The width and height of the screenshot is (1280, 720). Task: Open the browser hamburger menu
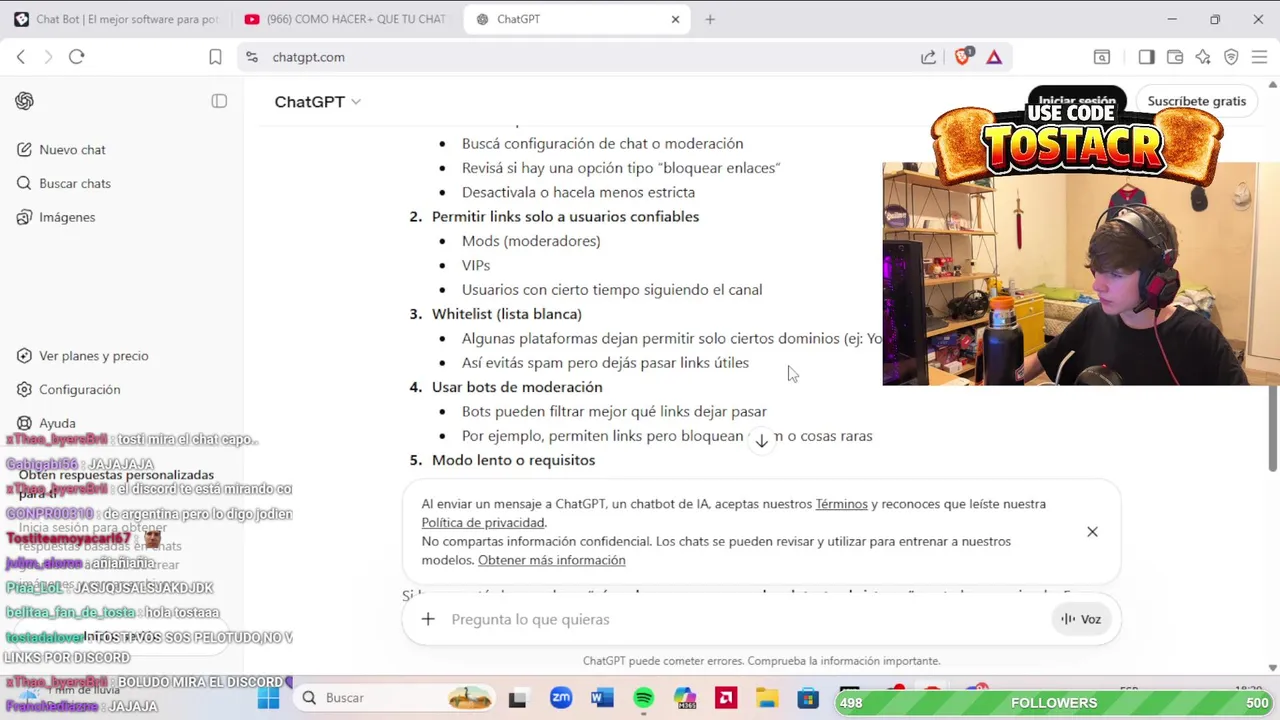[x=1259, y=57]
